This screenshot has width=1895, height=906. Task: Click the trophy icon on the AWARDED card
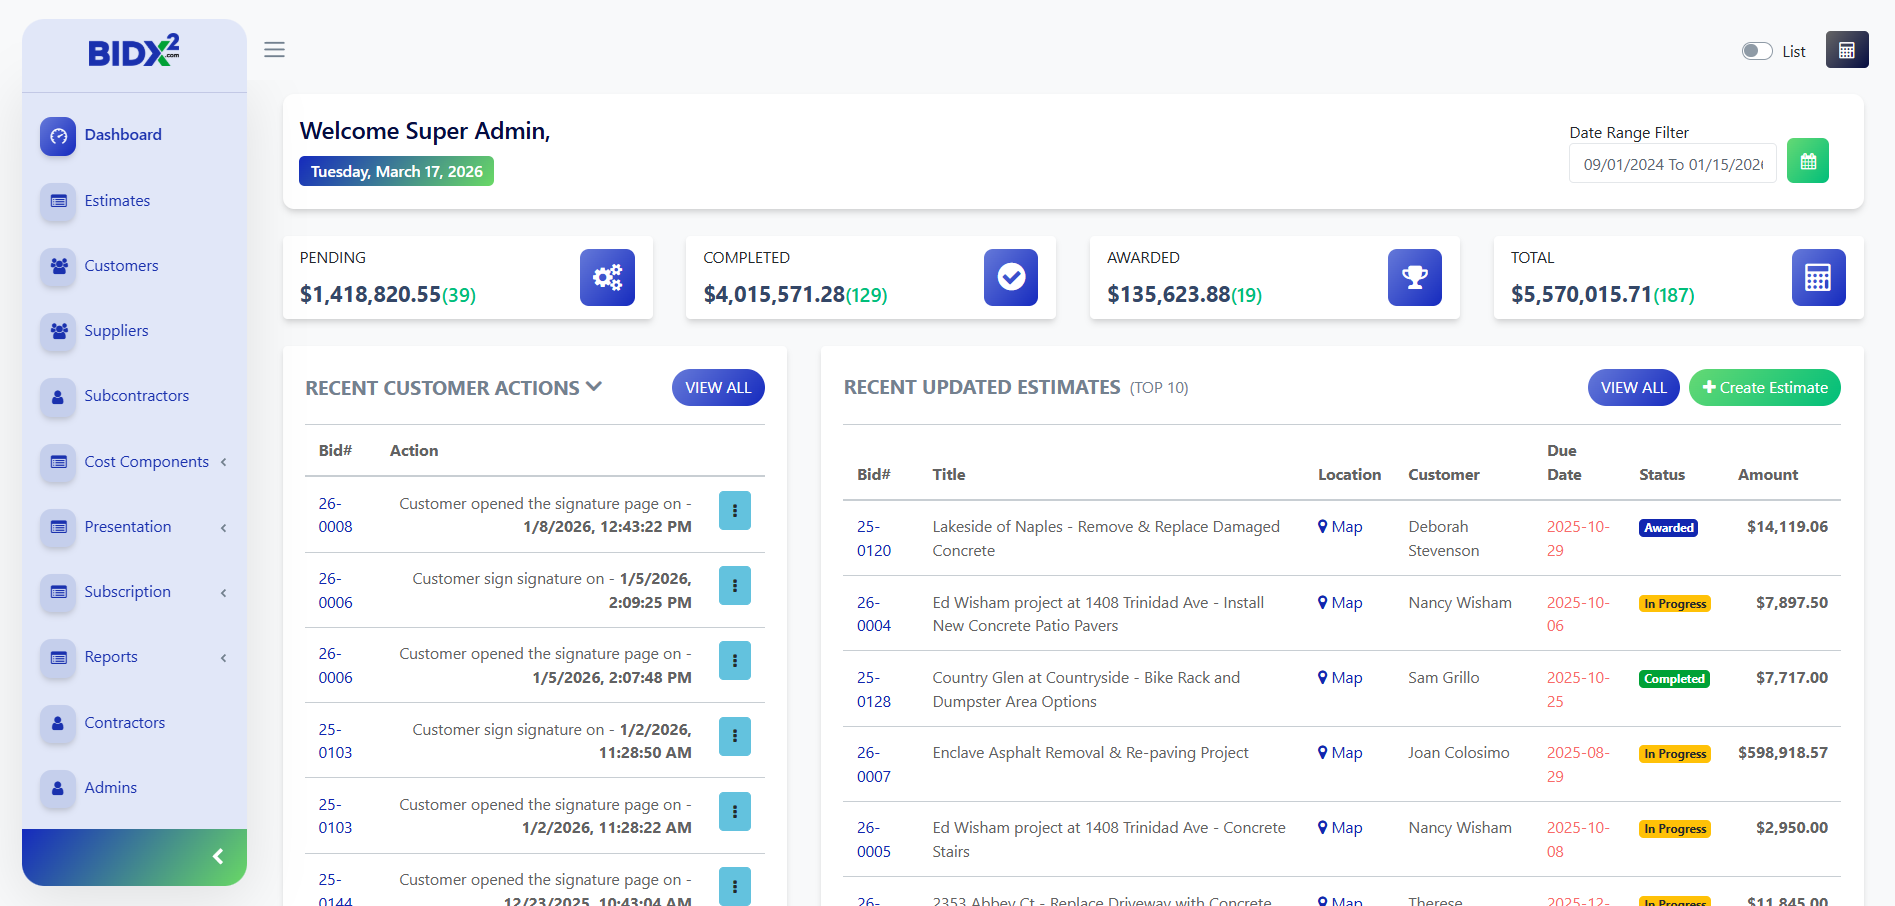1414,277
